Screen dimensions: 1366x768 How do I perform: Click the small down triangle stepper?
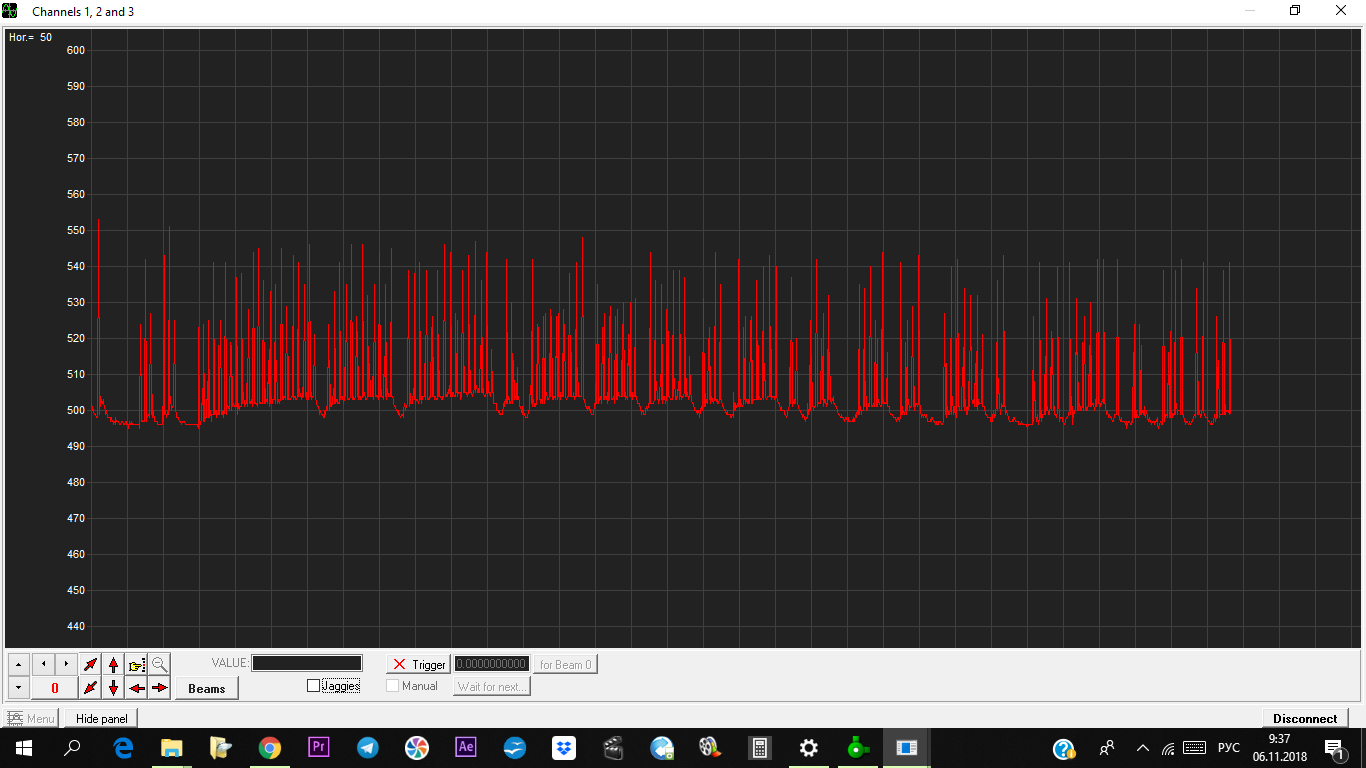[19, 688]
